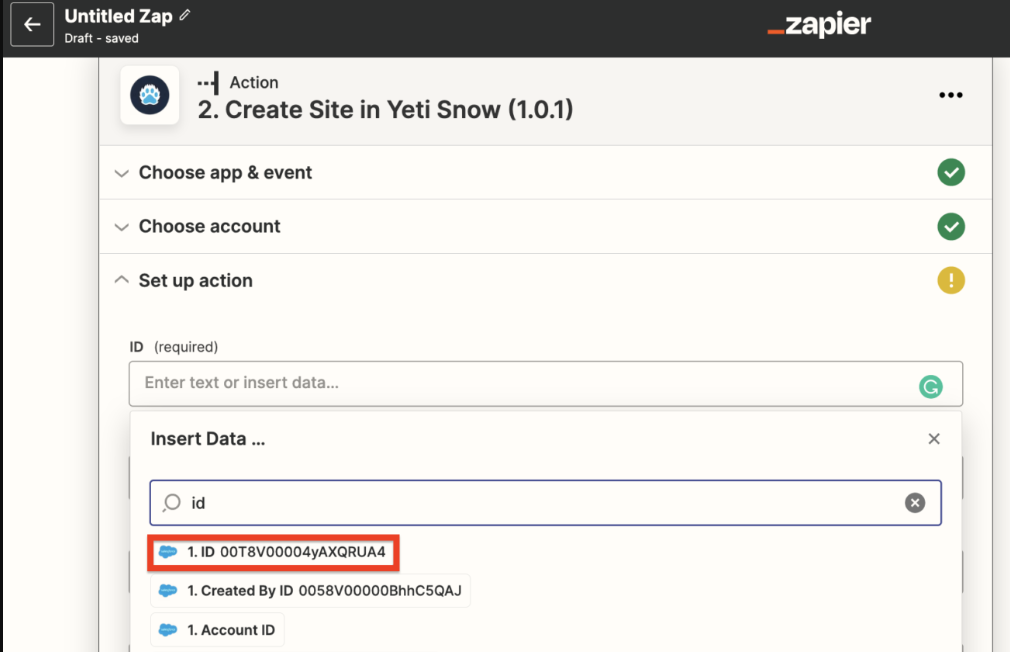
Task: Click the Yeti Snow app icon
Action: (149, 95)
